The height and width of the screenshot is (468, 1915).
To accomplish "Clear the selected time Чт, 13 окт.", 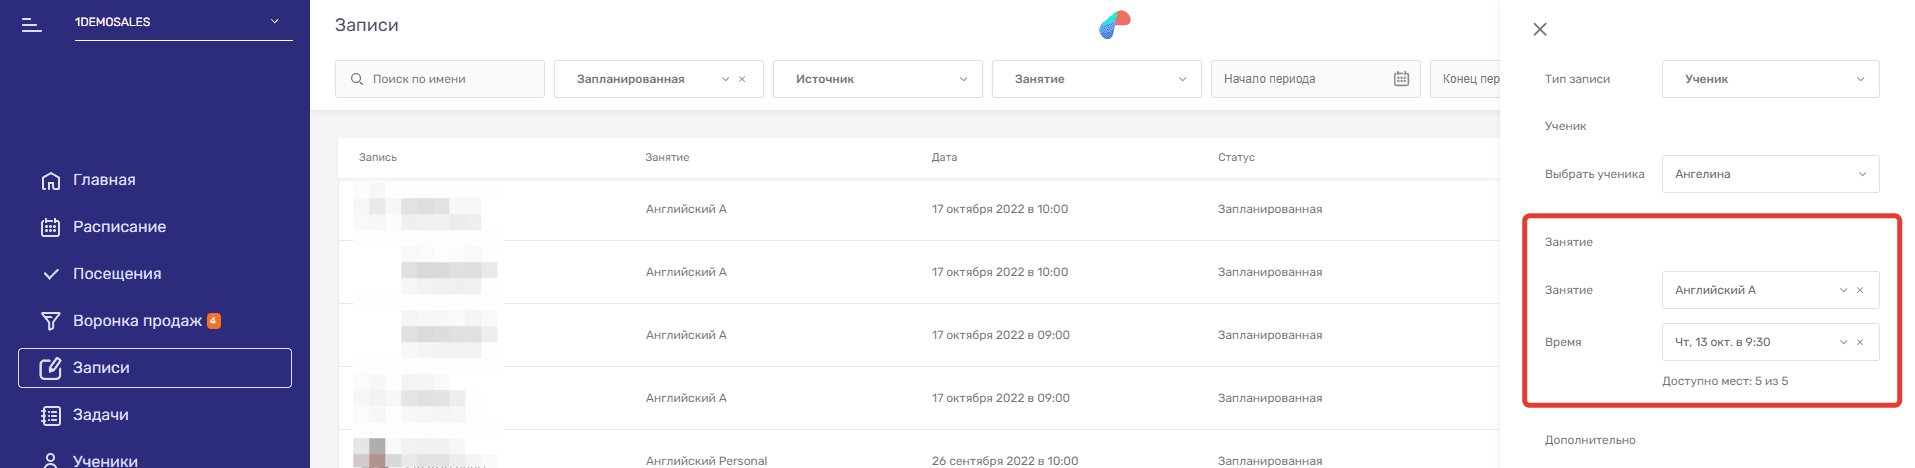I will tap(1860, 343).
